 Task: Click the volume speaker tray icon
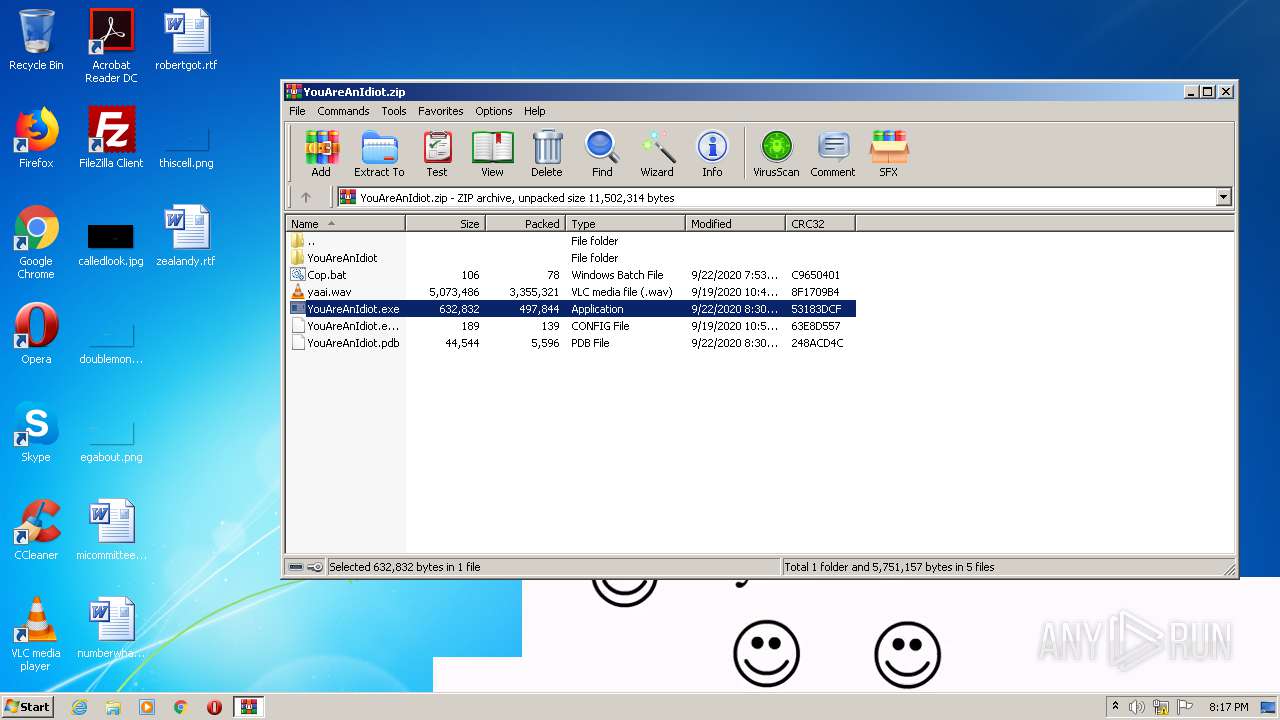[x=1136, y=707]
